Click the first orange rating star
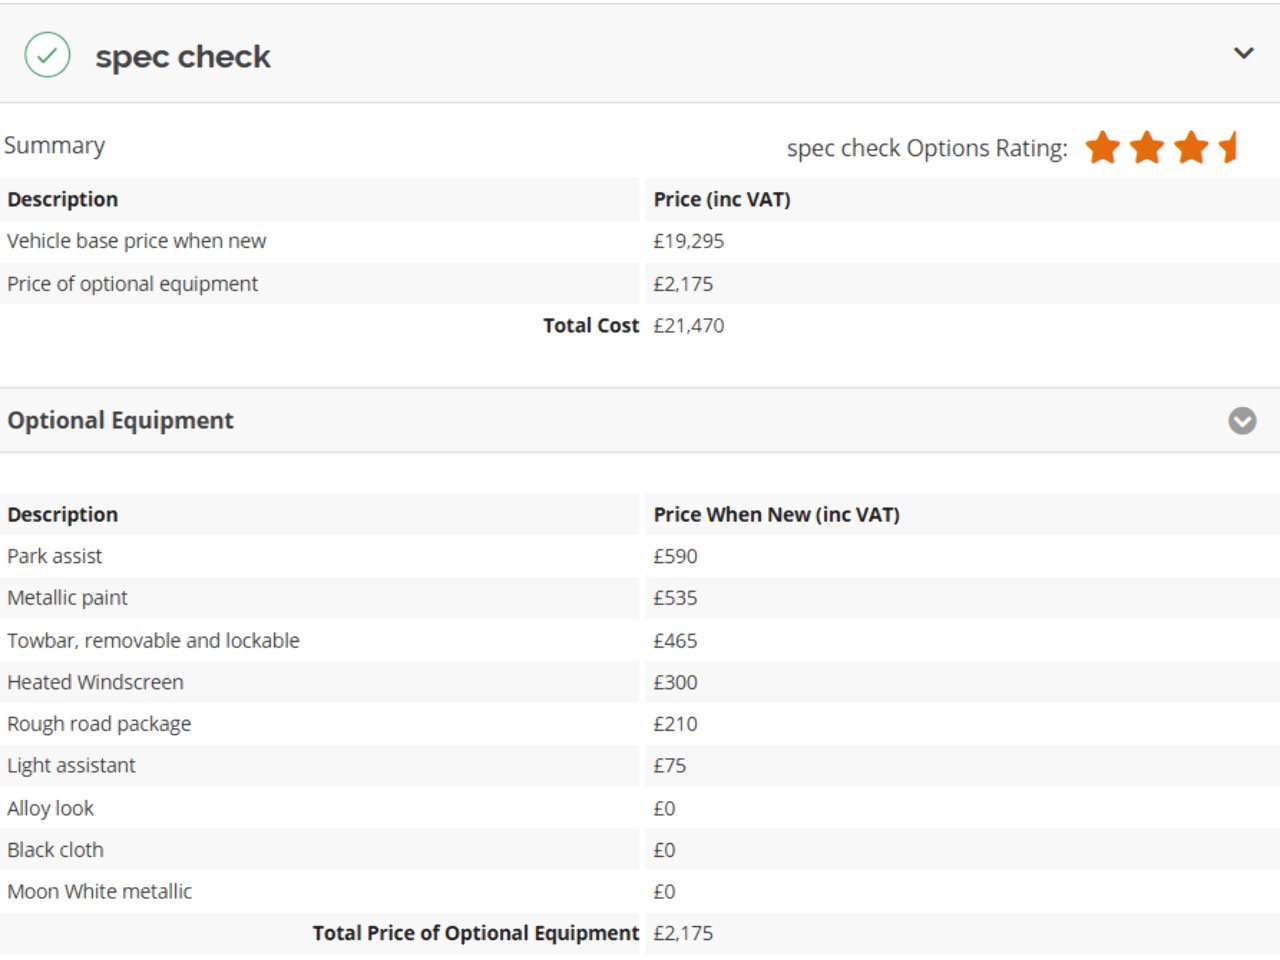Screen dimensions: 1280x960 (x=1102, y=148)
